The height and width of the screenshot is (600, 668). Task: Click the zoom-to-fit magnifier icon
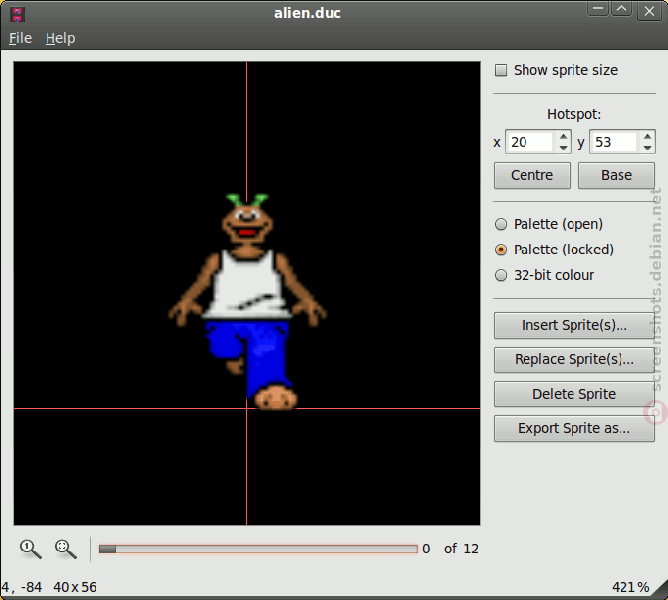tap(66, 549)
